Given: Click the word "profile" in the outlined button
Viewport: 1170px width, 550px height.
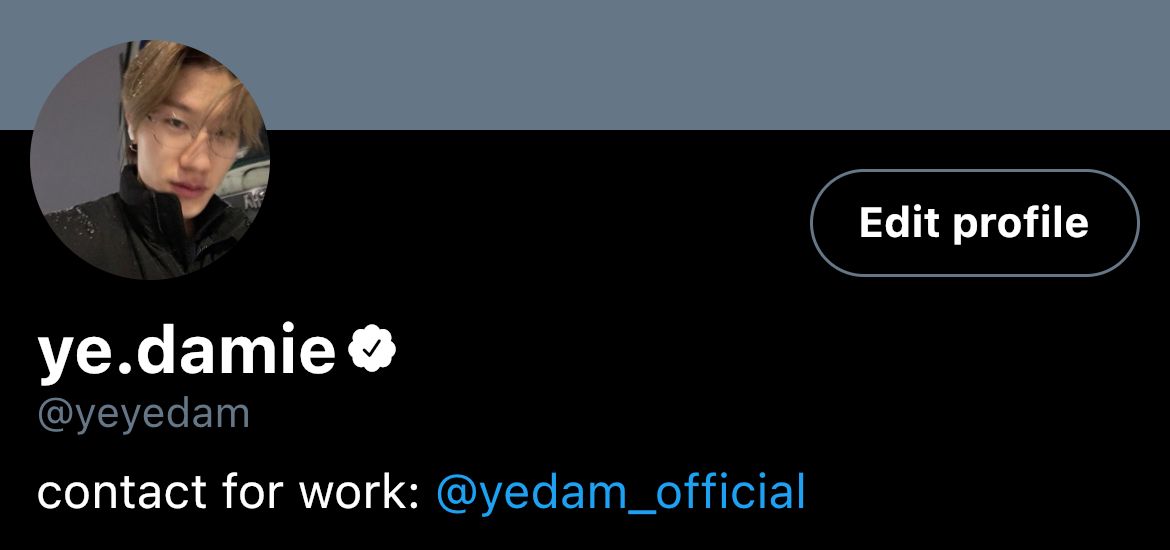Looking at the screenshot, I should click(1020, 224).
